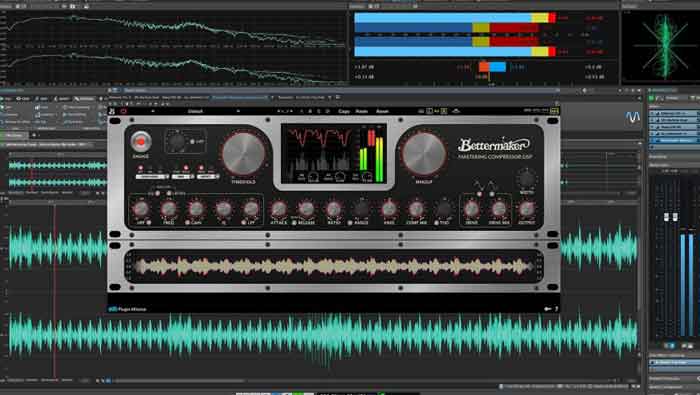Image resolution: width=700 pixels, height=395 pixels.
Task: Toggle the Range LED switch
Action: click(x=350, y=222)
